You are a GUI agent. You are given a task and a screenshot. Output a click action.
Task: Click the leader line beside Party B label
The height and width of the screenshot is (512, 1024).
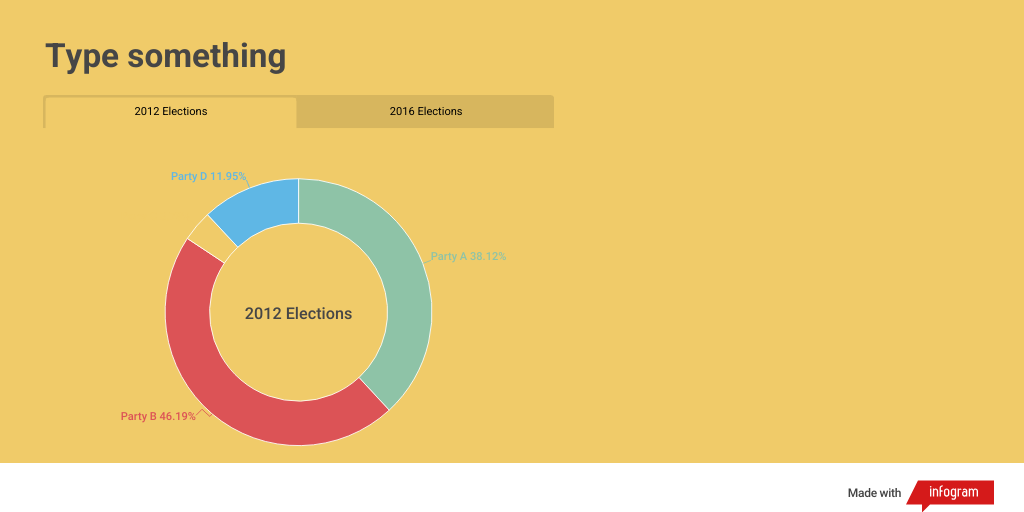(x=203, y=412)
